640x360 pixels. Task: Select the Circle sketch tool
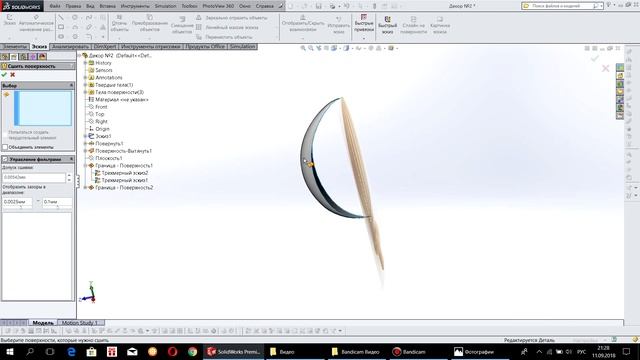pyautogui.click(x=75, y=18)
